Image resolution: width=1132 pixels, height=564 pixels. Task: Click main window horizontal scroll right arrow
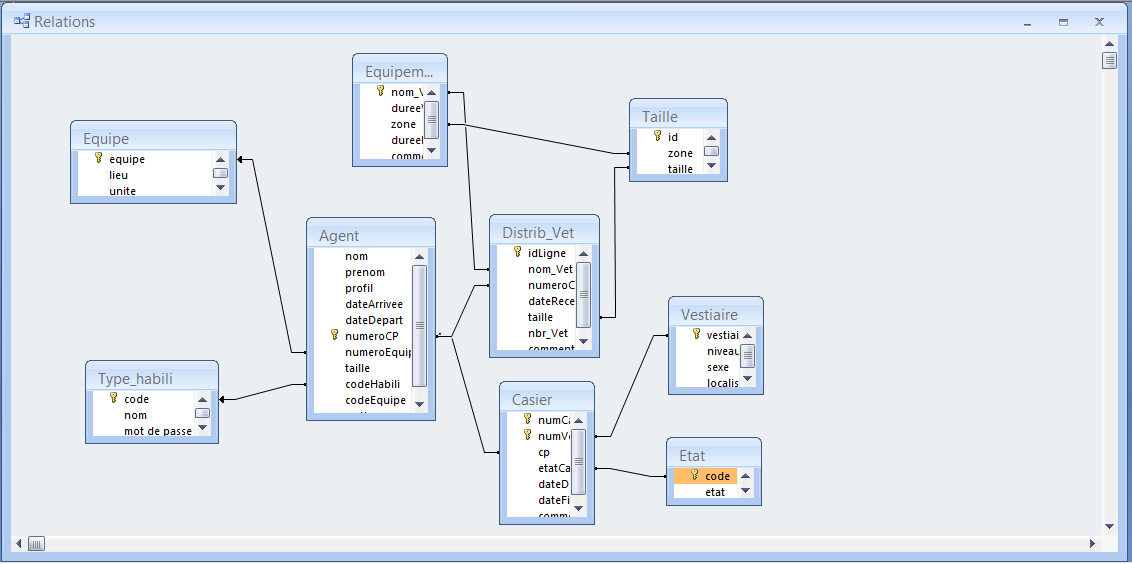click(x=1092, y=543)
